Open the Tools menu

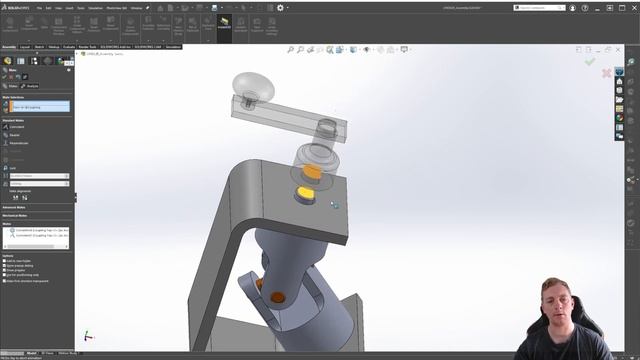click(81, 8)
